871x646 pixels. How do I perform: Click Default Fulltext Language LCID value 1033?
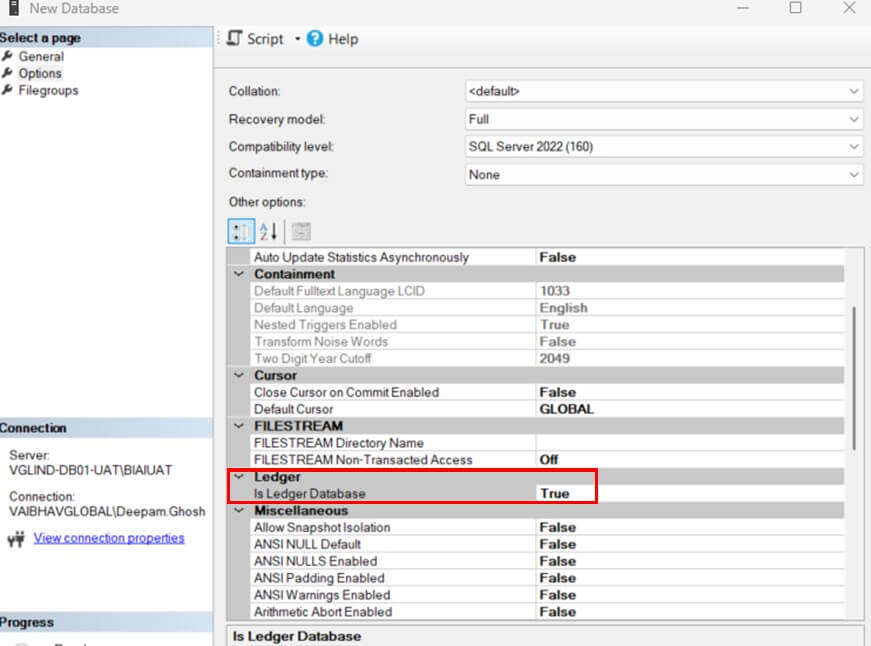pyautogui.click(x=555, y=291)
